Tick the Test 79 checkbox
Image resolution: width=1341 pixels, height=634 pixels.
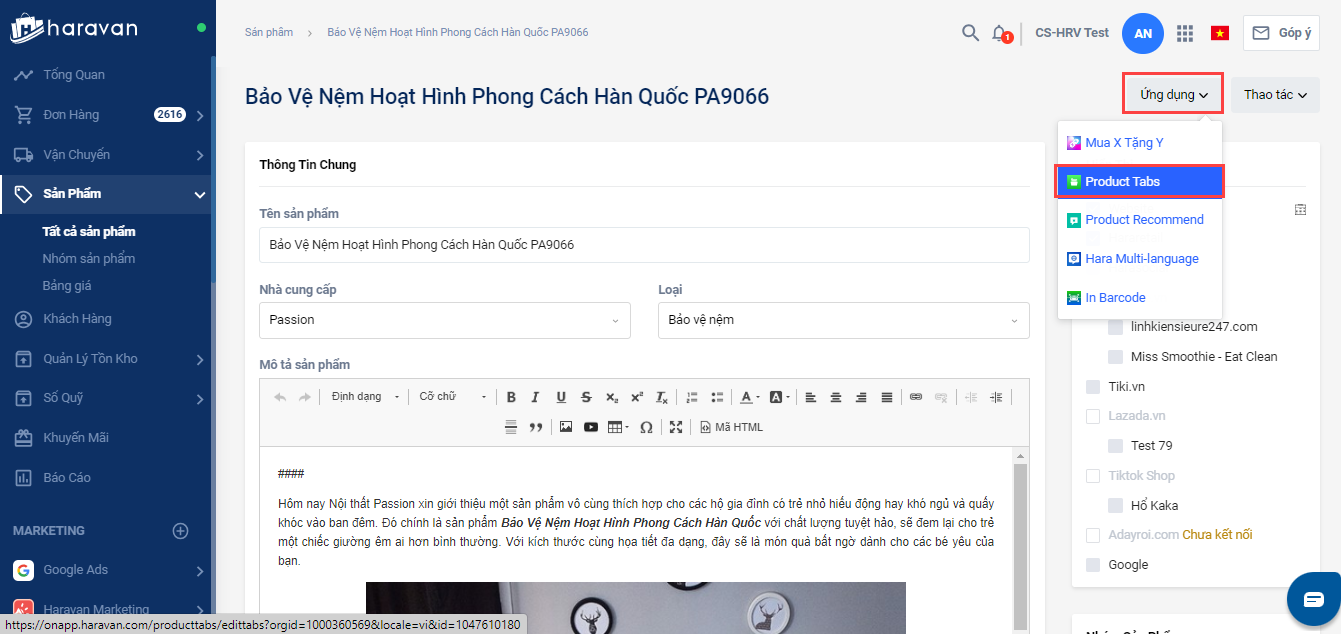[1115, 445]
